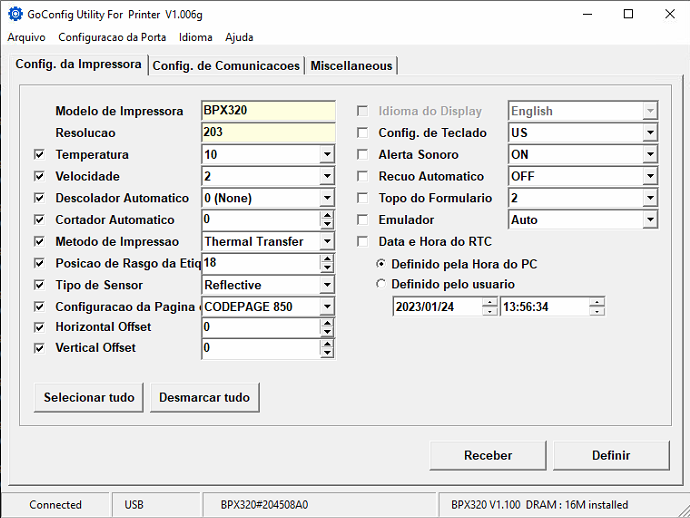Click the Desmarcar tudo button

205,397
